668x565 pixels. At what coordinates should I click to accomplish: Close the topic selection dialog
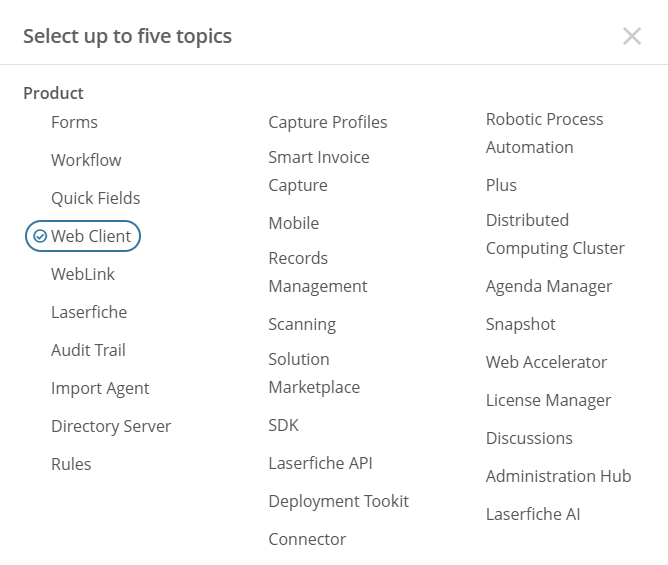[x=632, y=36]
